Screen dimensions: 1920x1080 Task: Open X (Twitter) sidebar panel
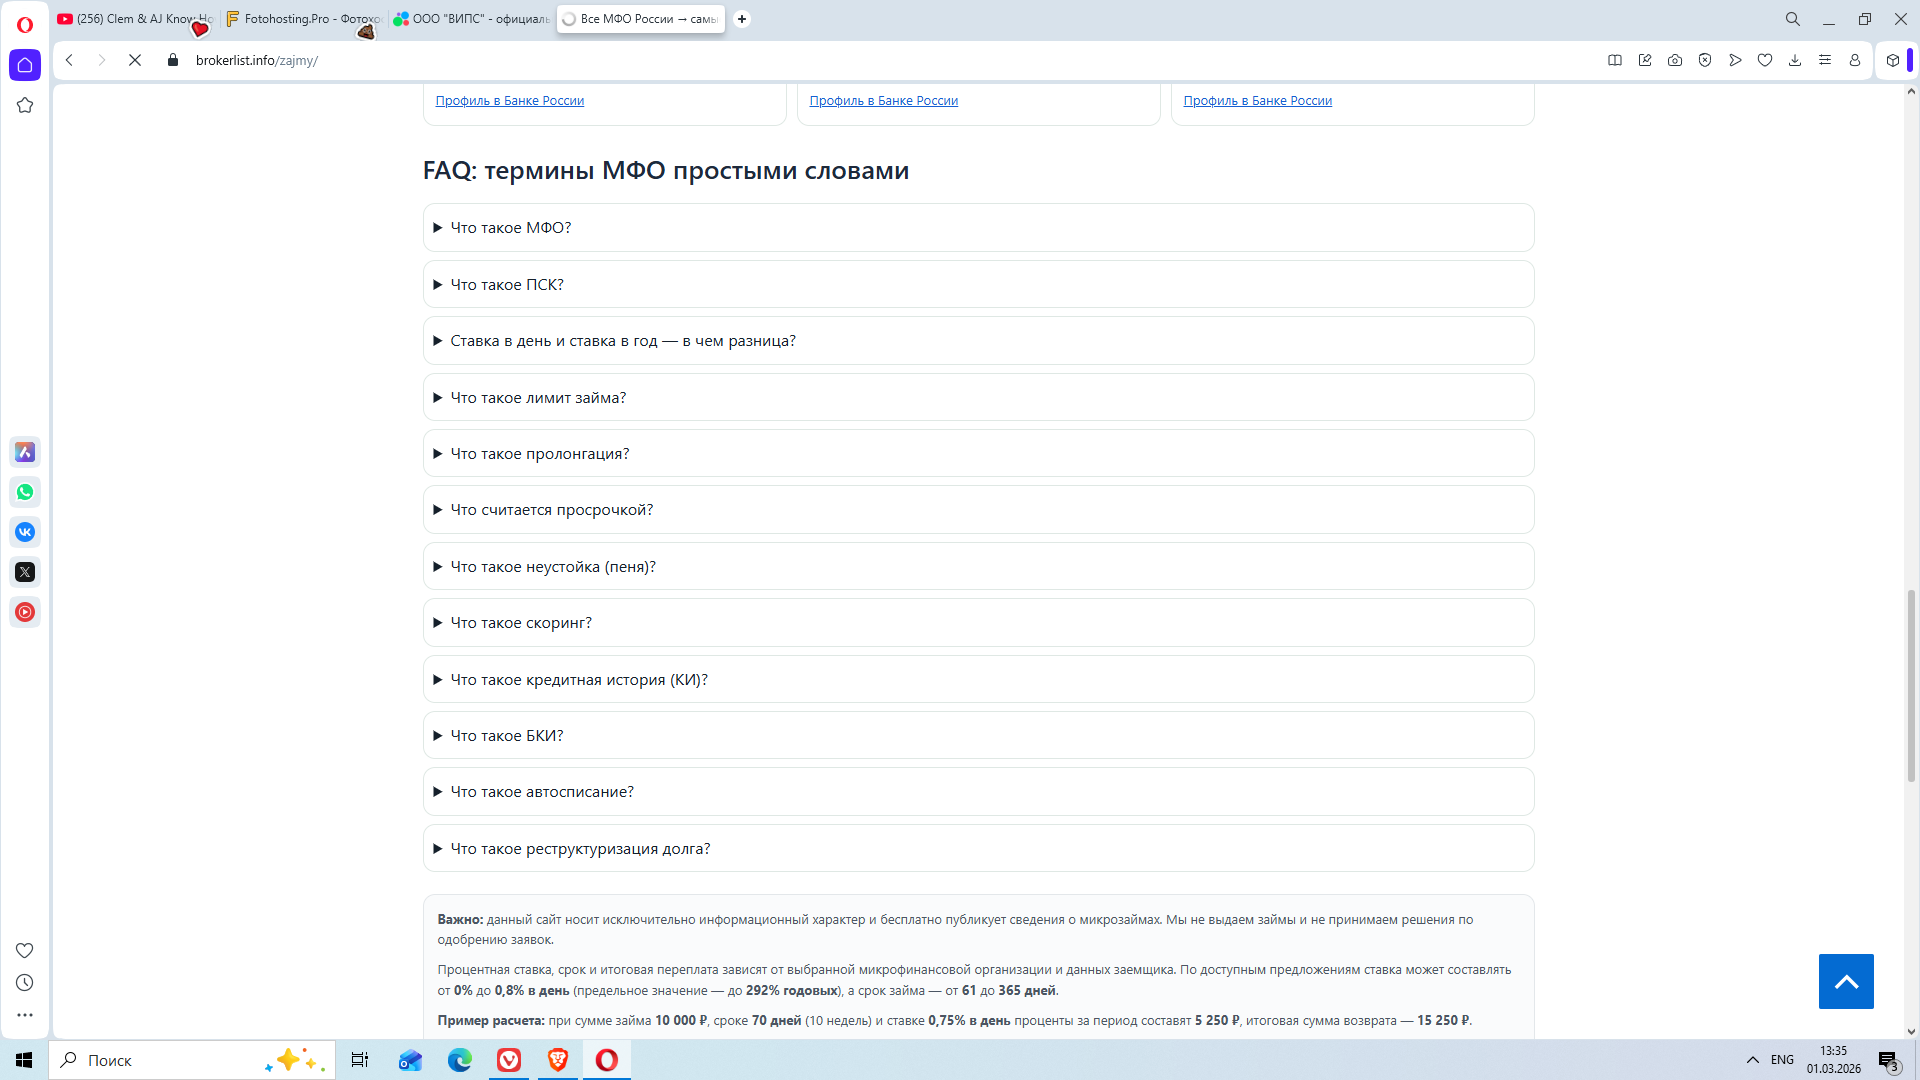pyautogui.click(x=25, y=572)
